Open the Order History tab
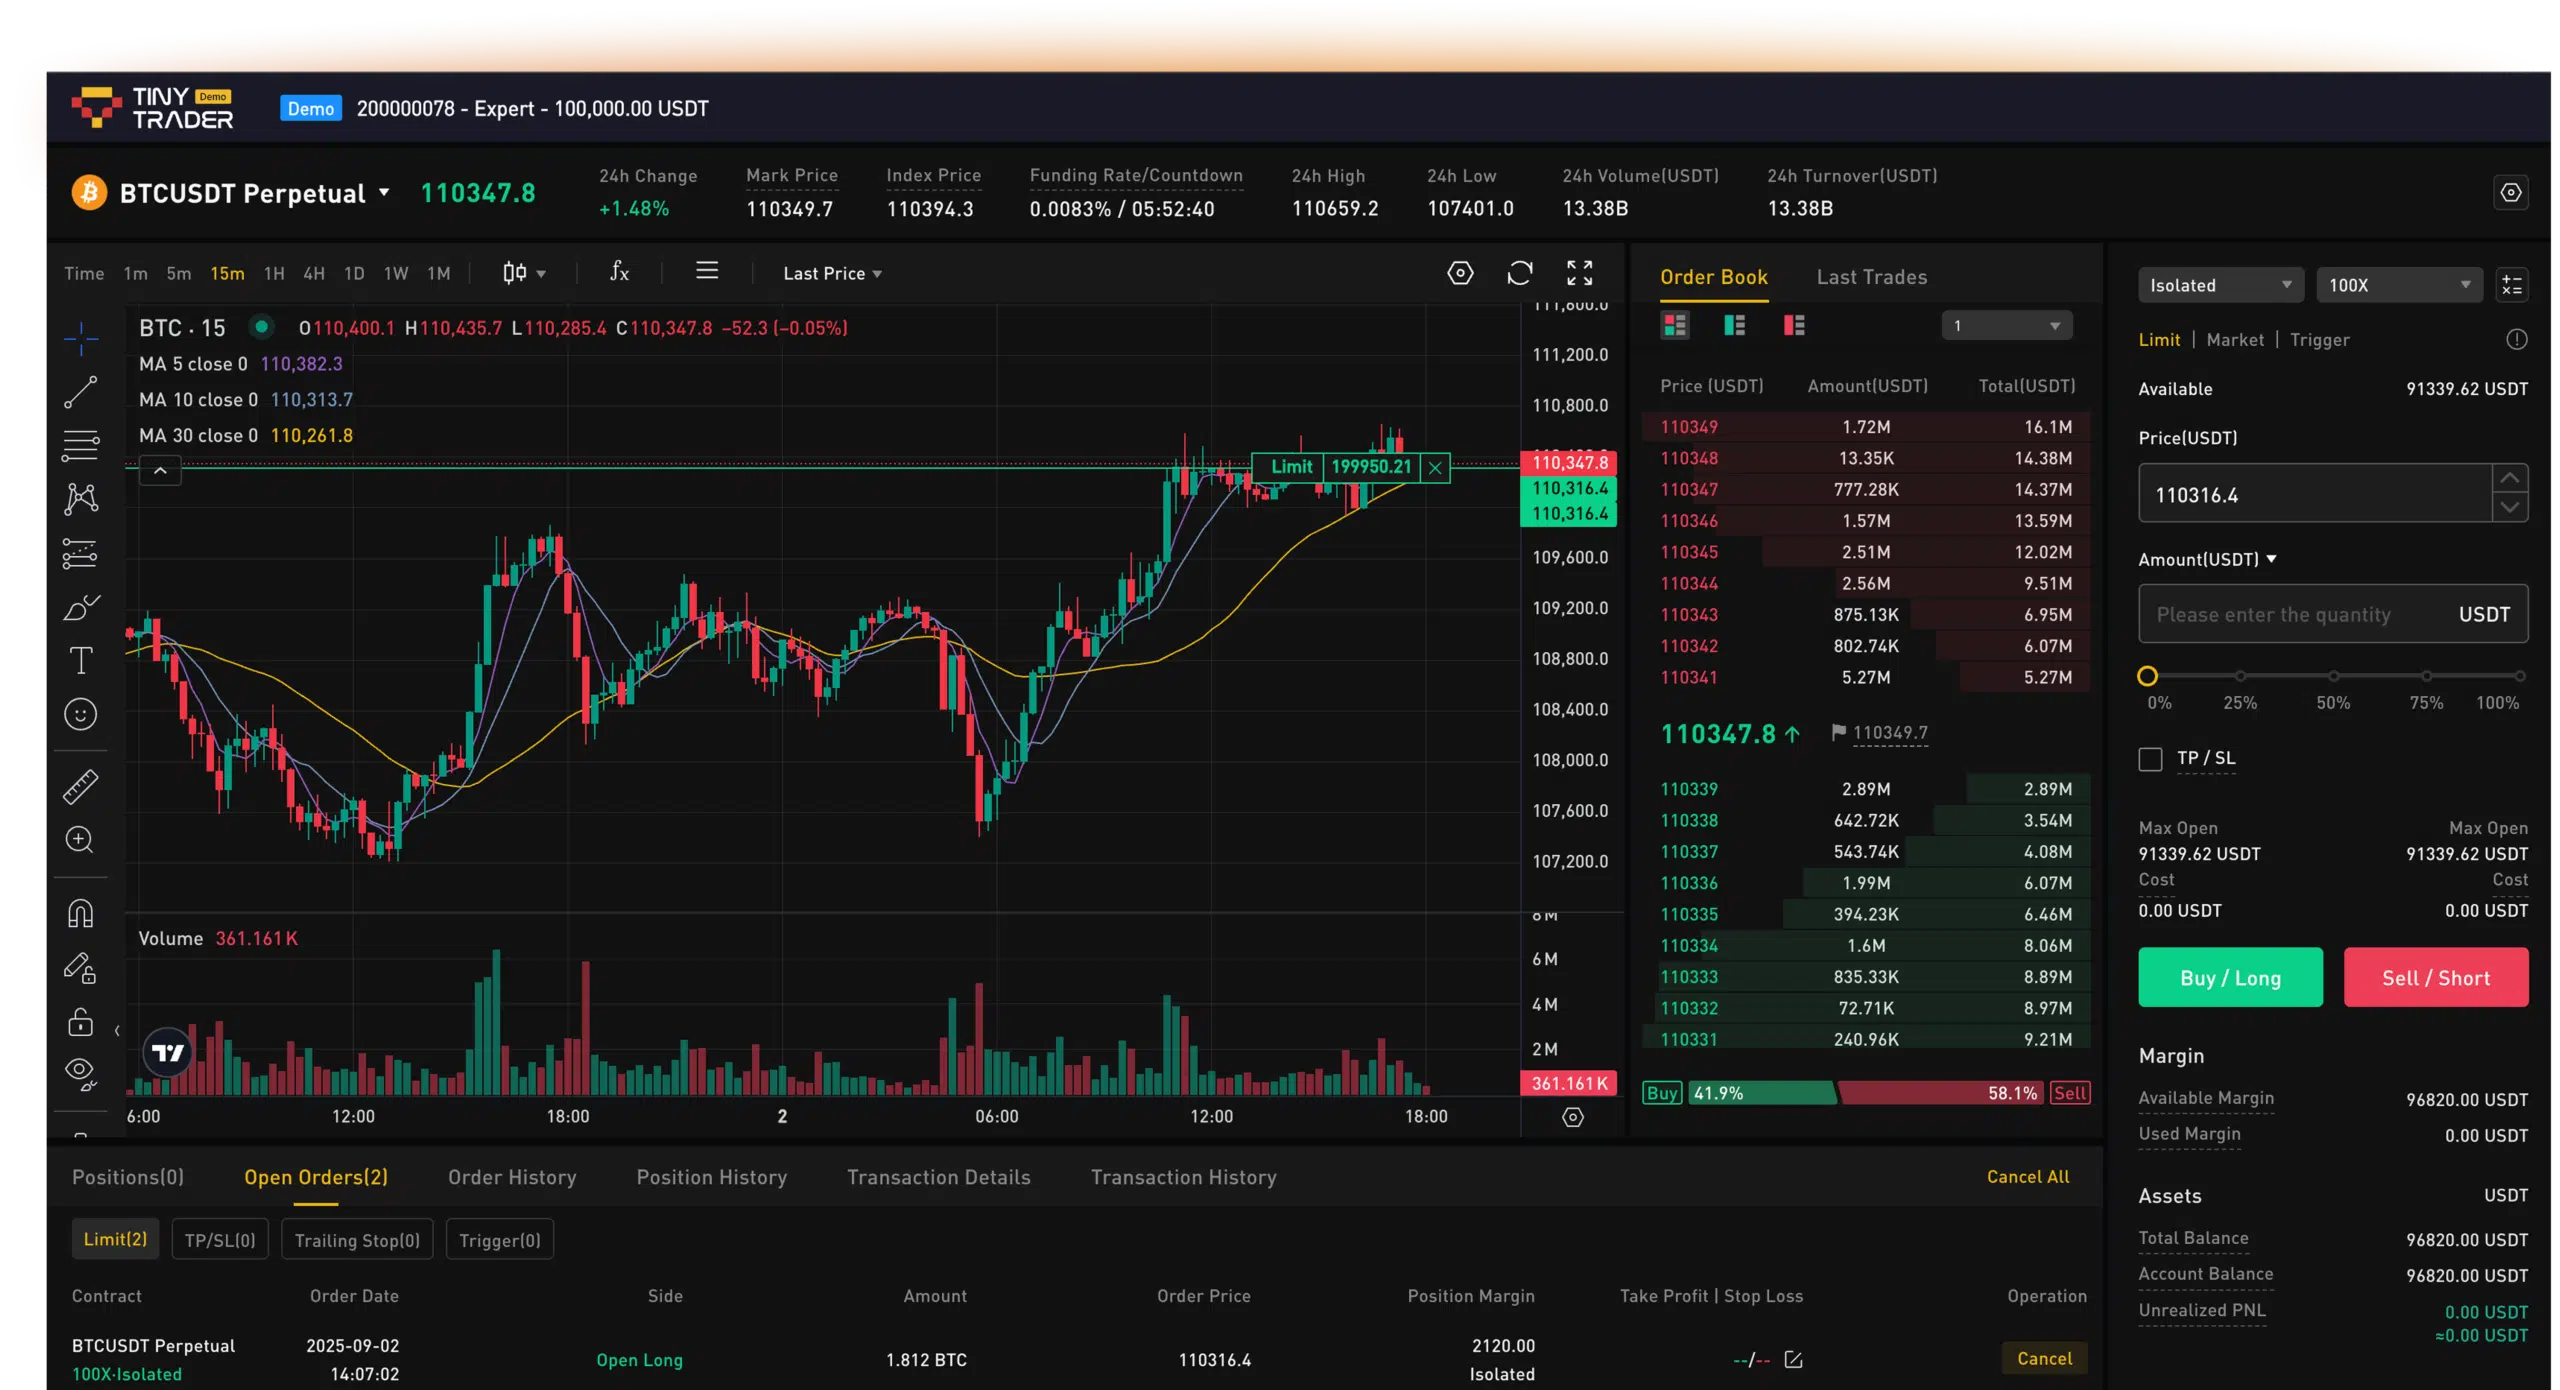 pyautogui.click(x=512, y=1177)
